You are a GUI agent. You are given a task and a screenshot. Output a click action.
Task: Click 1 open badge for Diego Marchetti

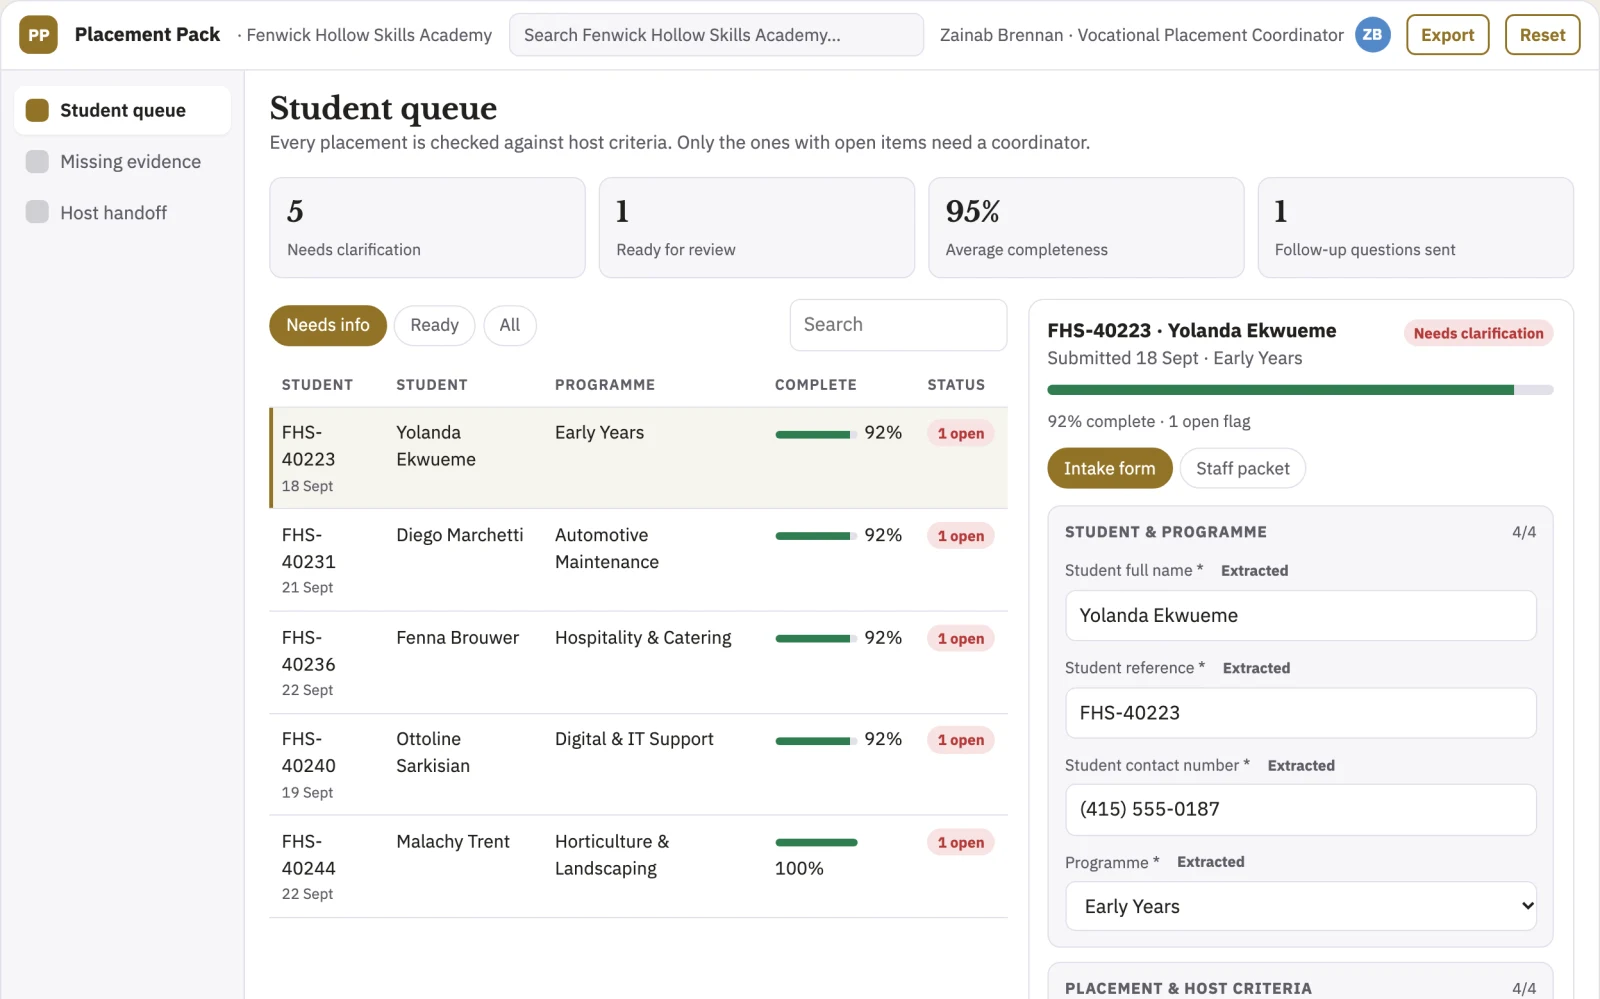(960, 536)
